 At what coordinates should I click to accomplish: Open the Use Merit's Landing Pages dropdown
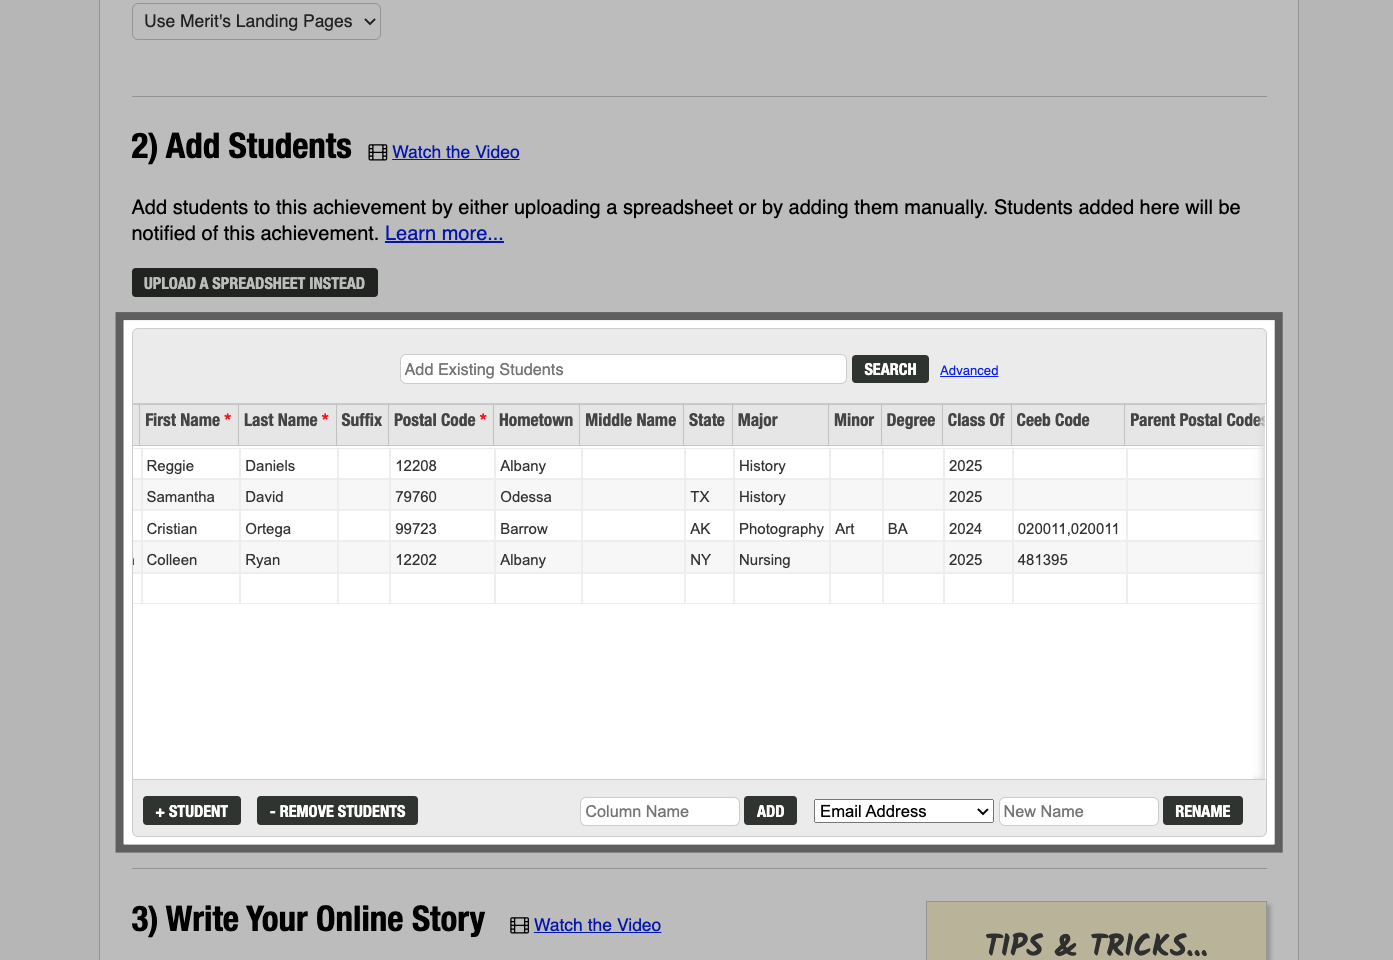tap(255, 21)
